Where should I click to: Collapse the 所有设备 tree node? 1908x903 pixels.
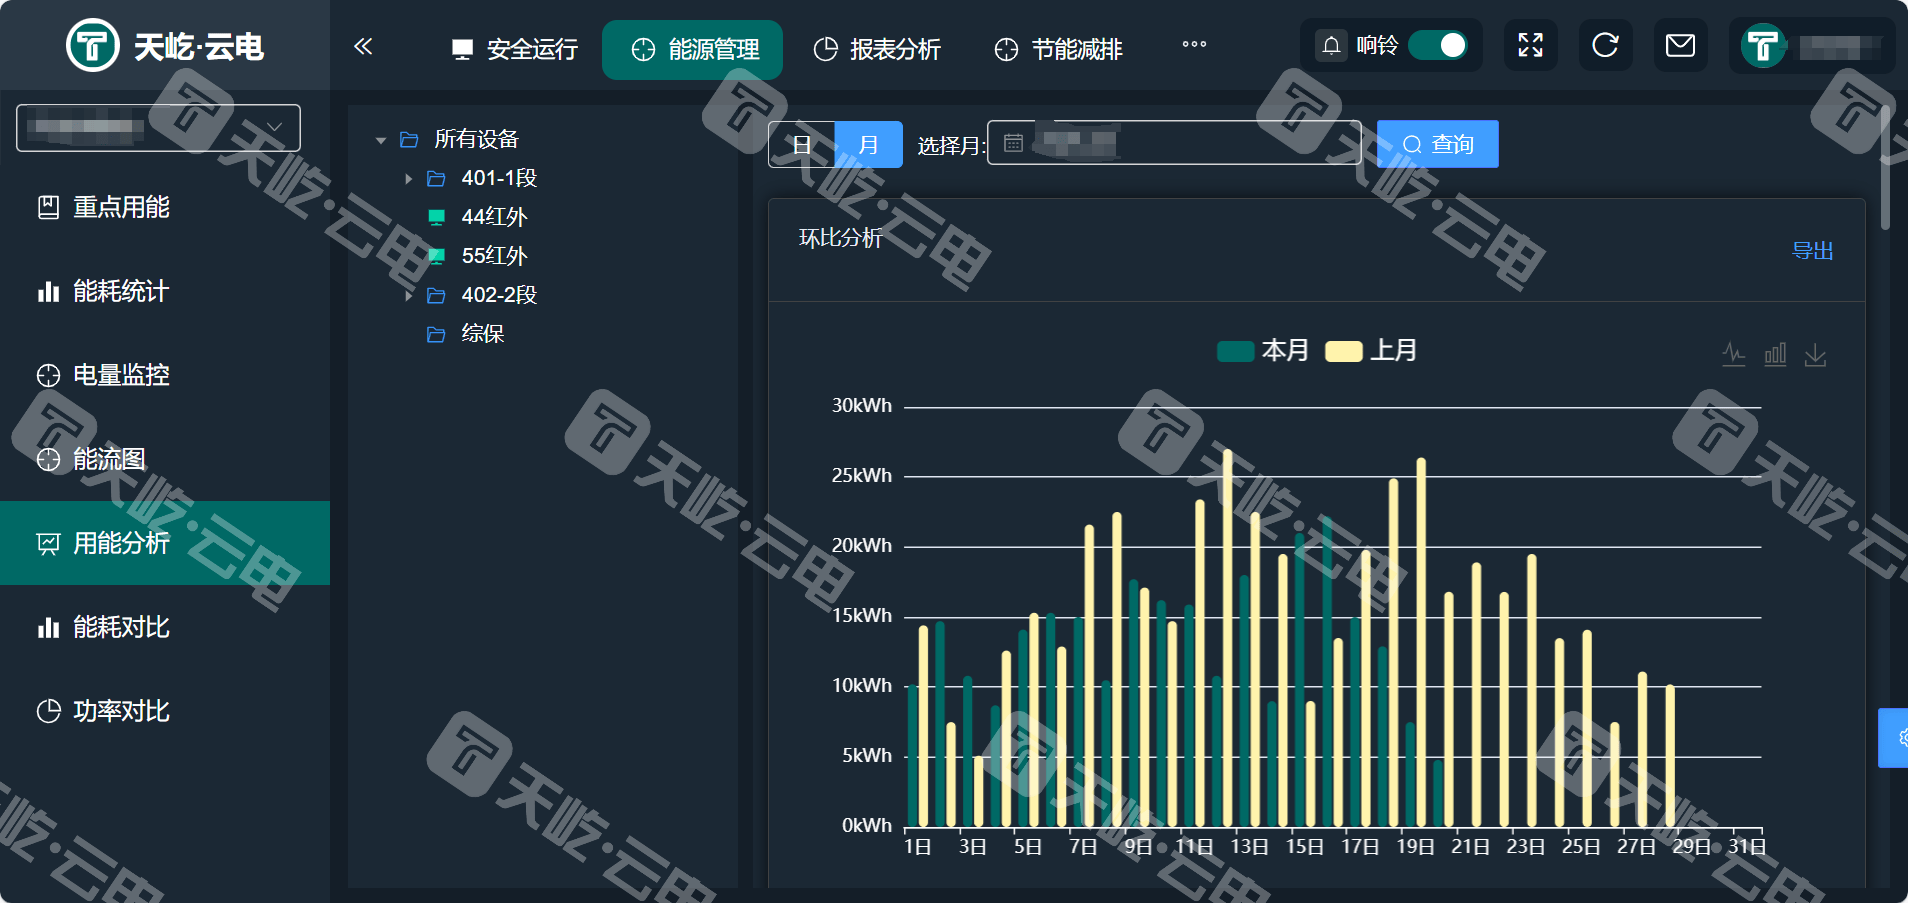click(381, 140)
